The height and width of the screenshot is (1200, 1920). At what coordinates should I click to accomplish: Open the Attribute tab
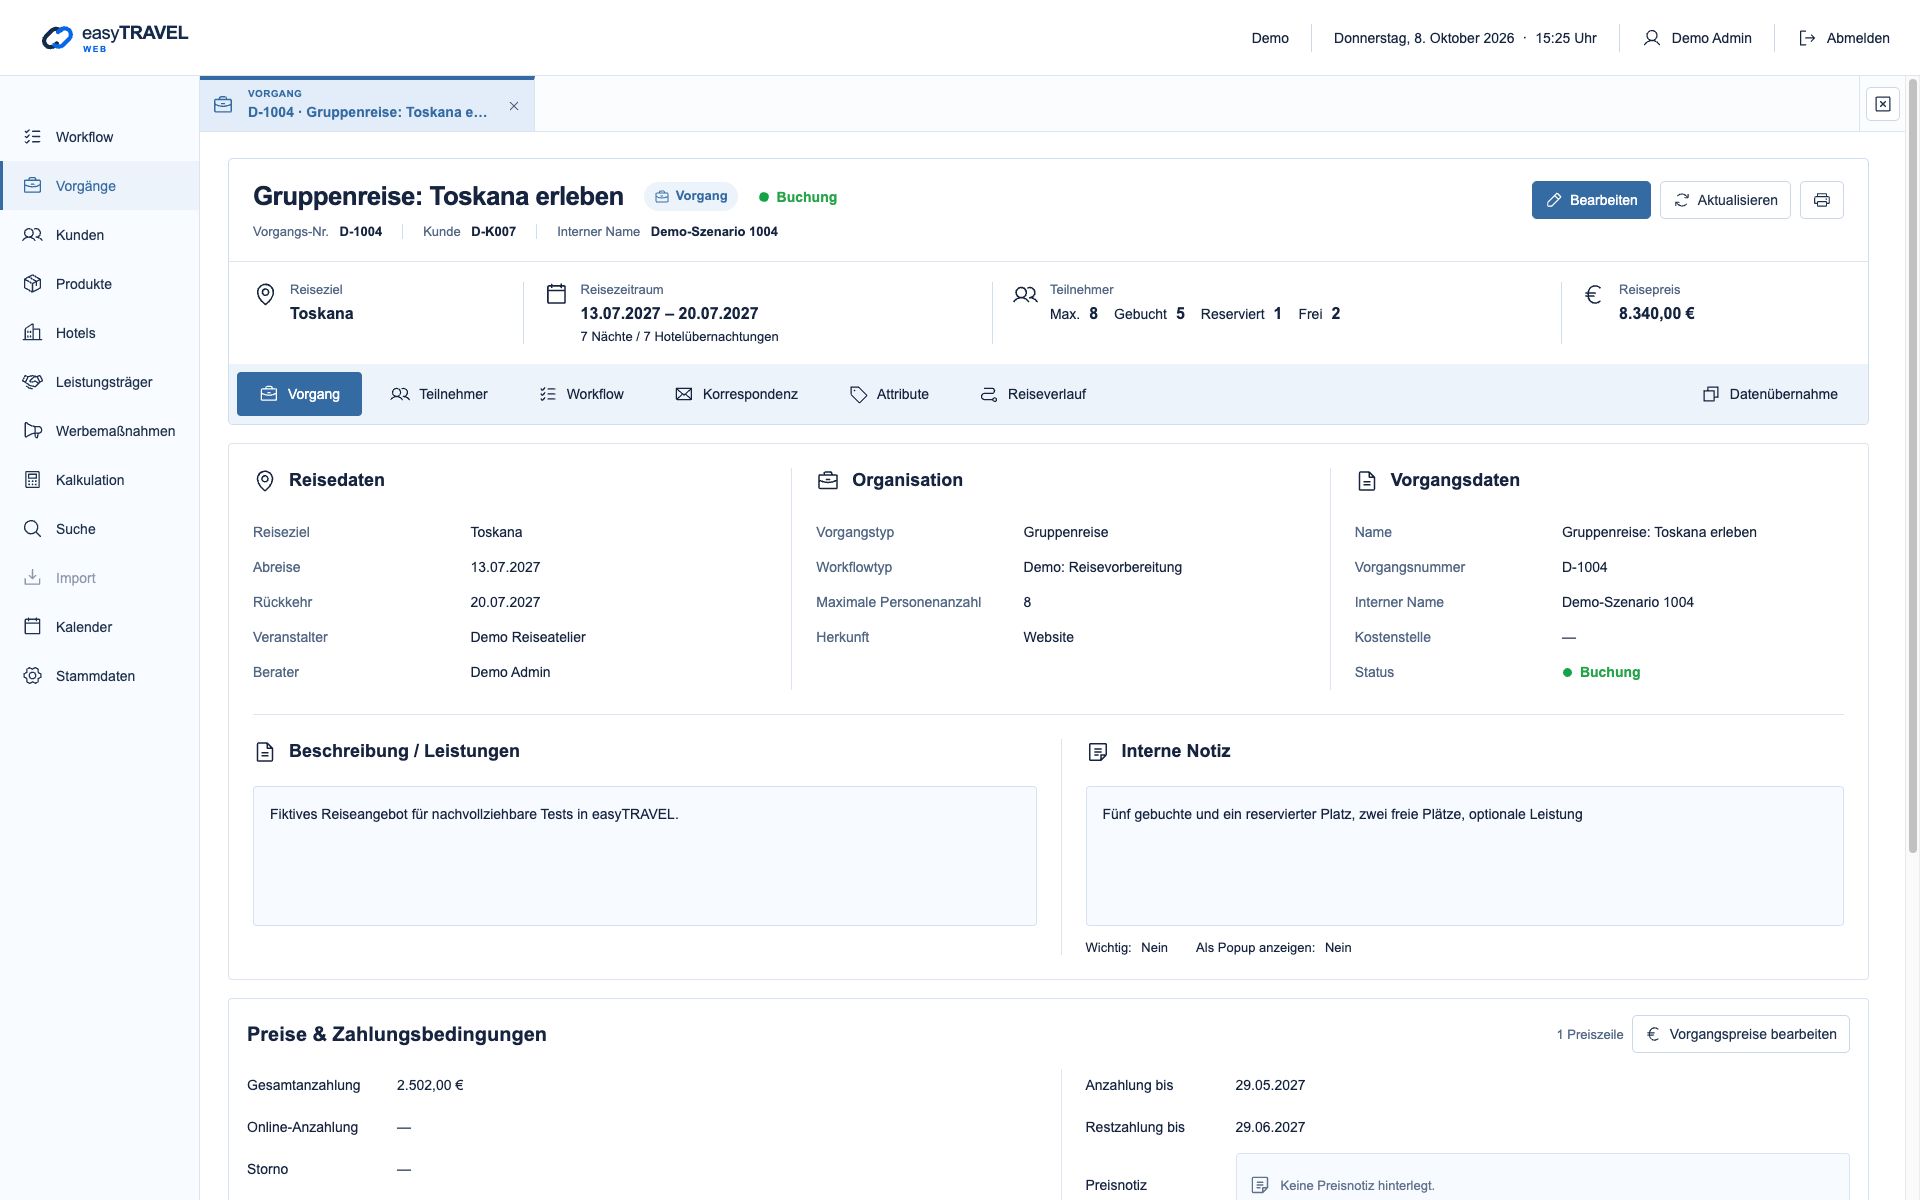[x=889, y=394]
